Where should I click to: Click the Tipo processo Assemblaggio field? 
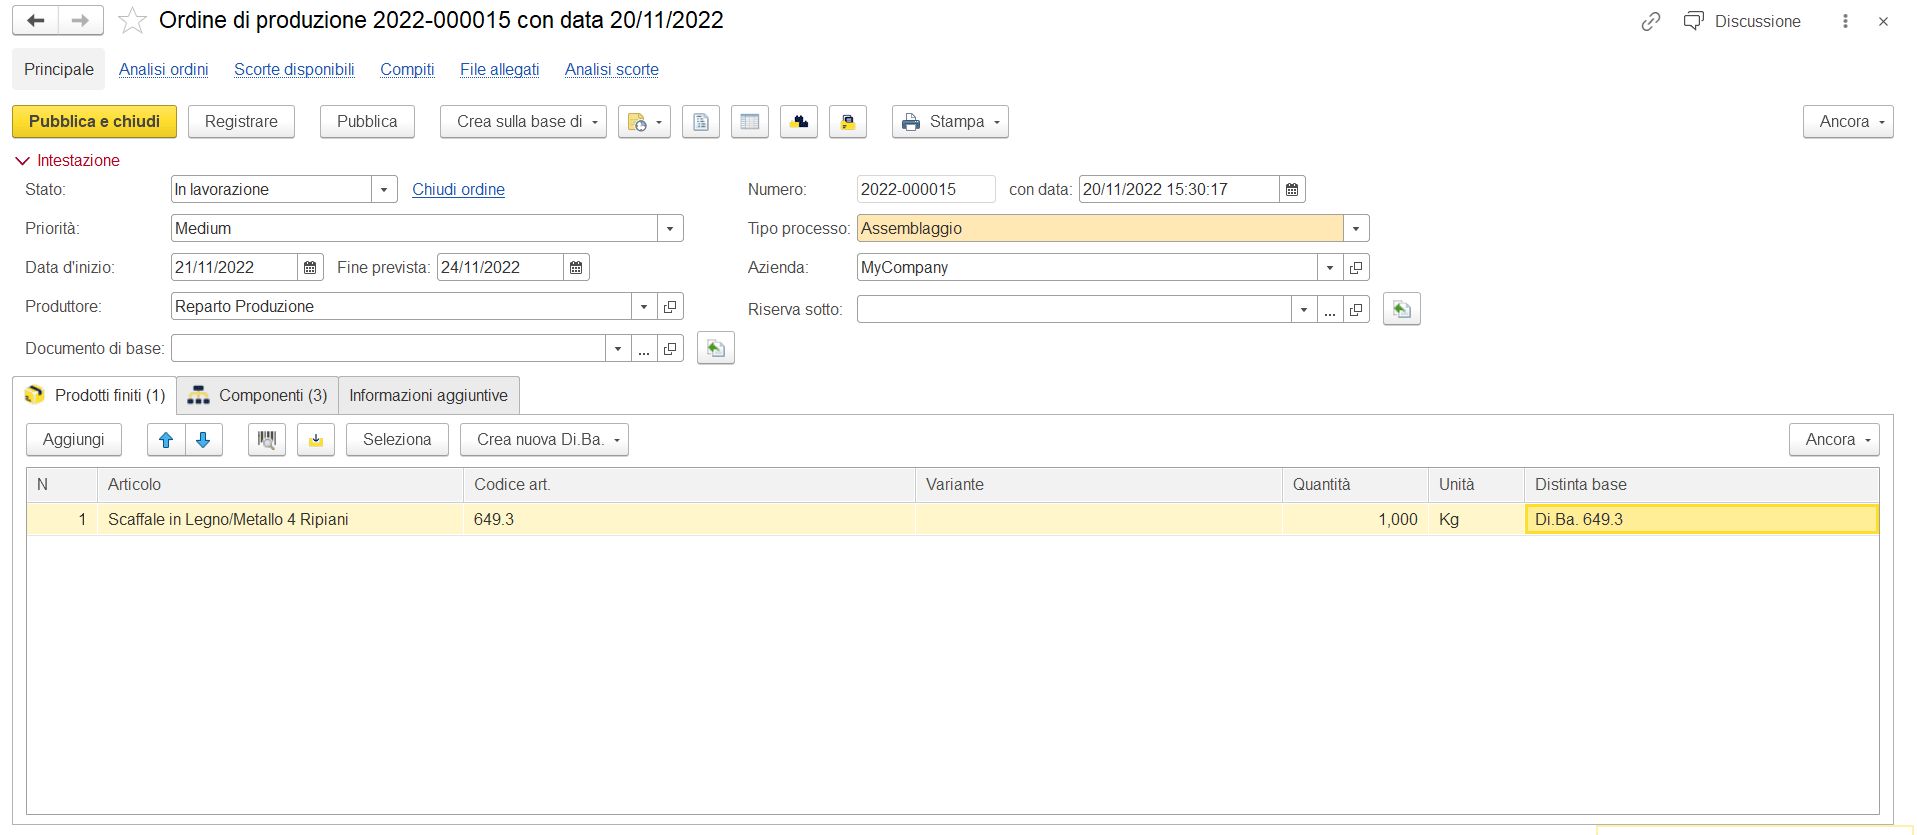pyautogui.click(x=1100, y=228)
